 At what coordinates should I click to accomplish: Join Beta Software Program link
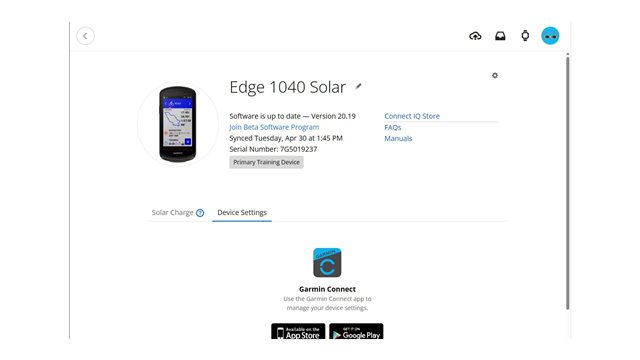coord(274,127)
